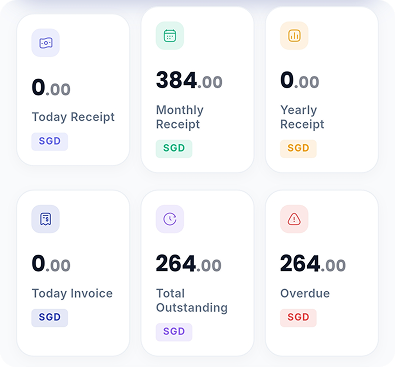Open the Monthly Receipt label
This screenshot has height=367, width=395.
pyautogui.click(x=180, y=117)
